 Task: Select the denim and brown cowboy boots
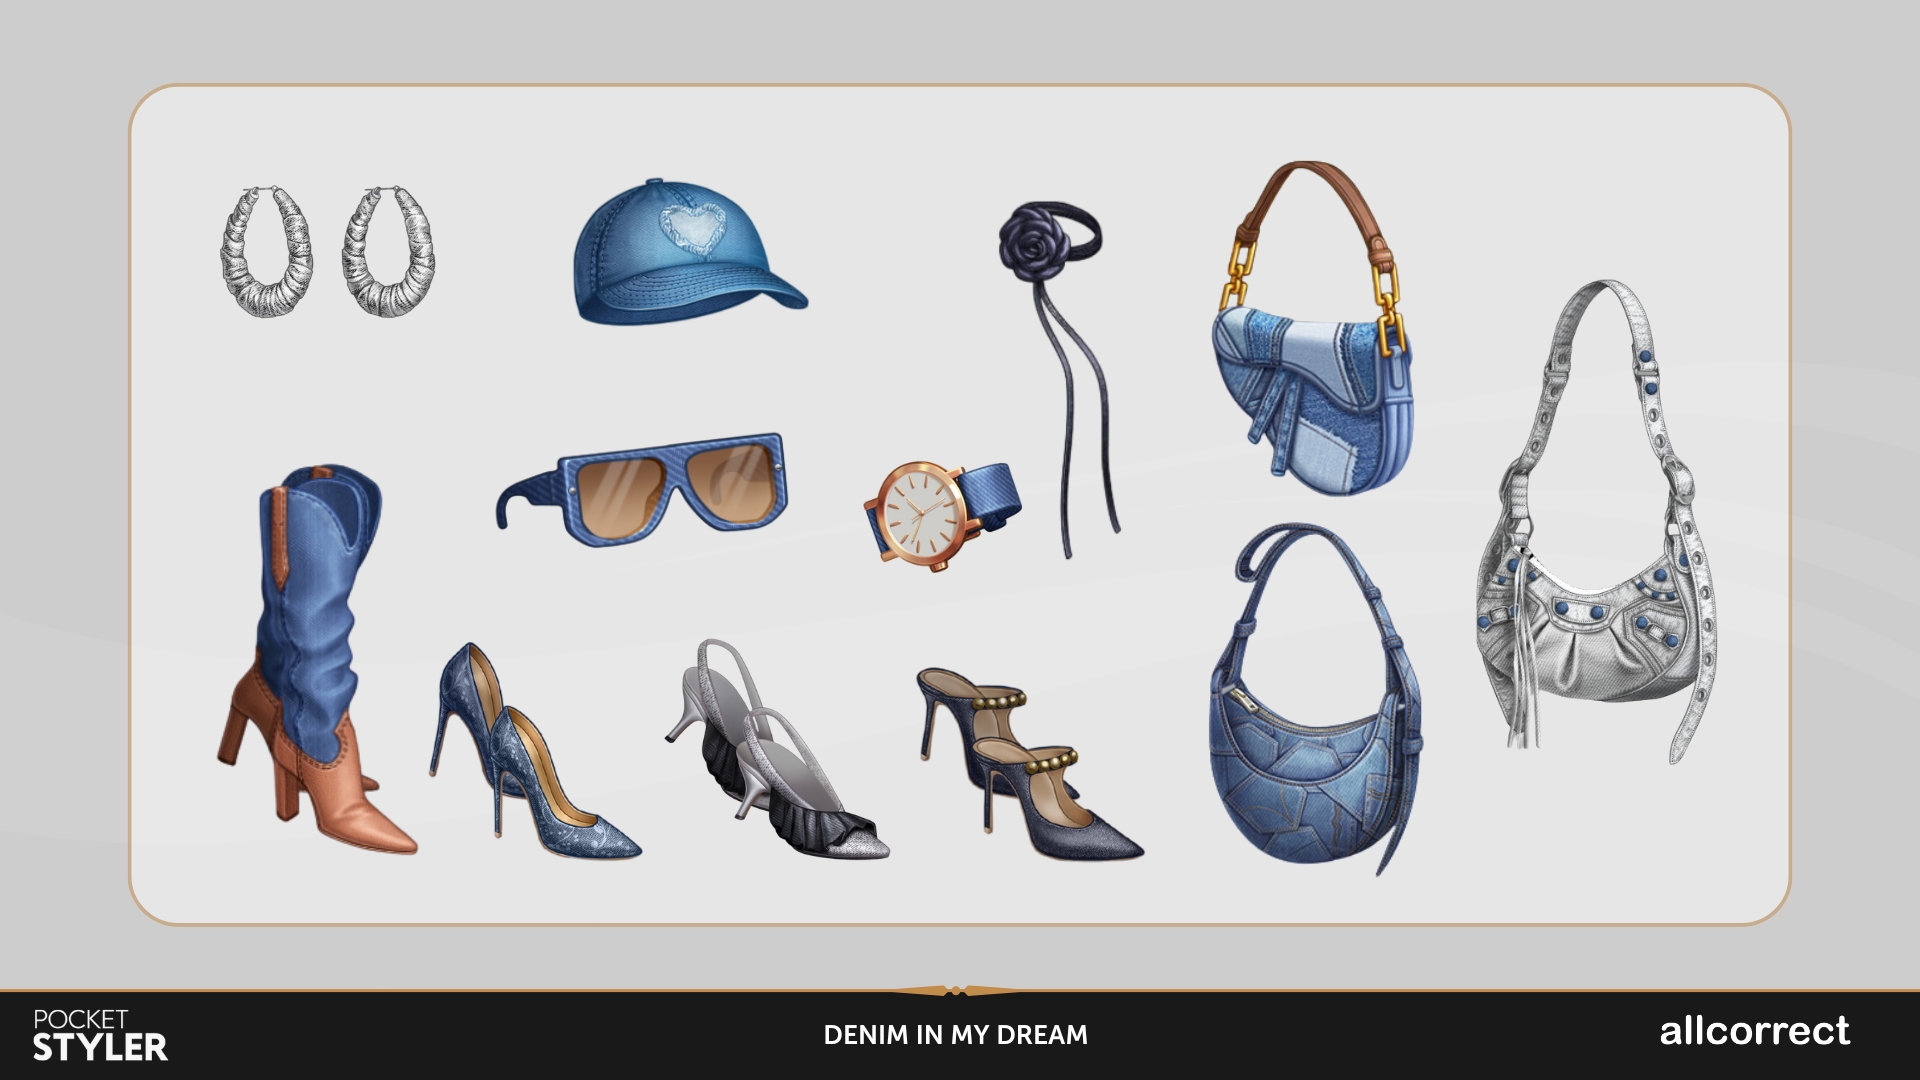[316, 658]
